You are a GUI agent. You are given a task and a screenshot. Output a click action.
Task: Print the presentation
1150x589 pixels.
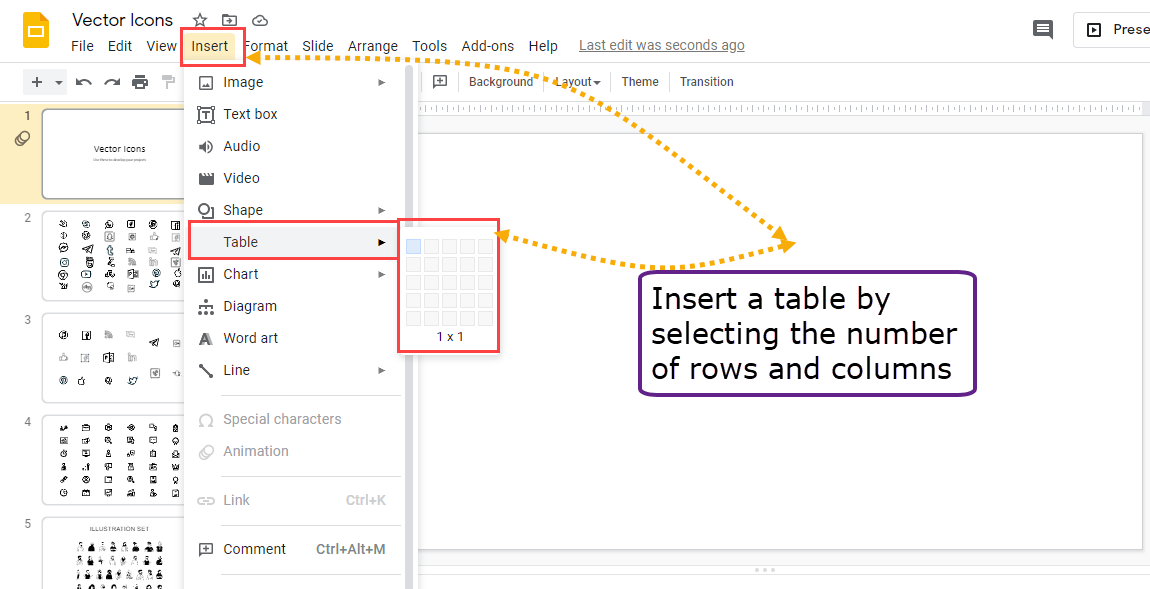140,82
